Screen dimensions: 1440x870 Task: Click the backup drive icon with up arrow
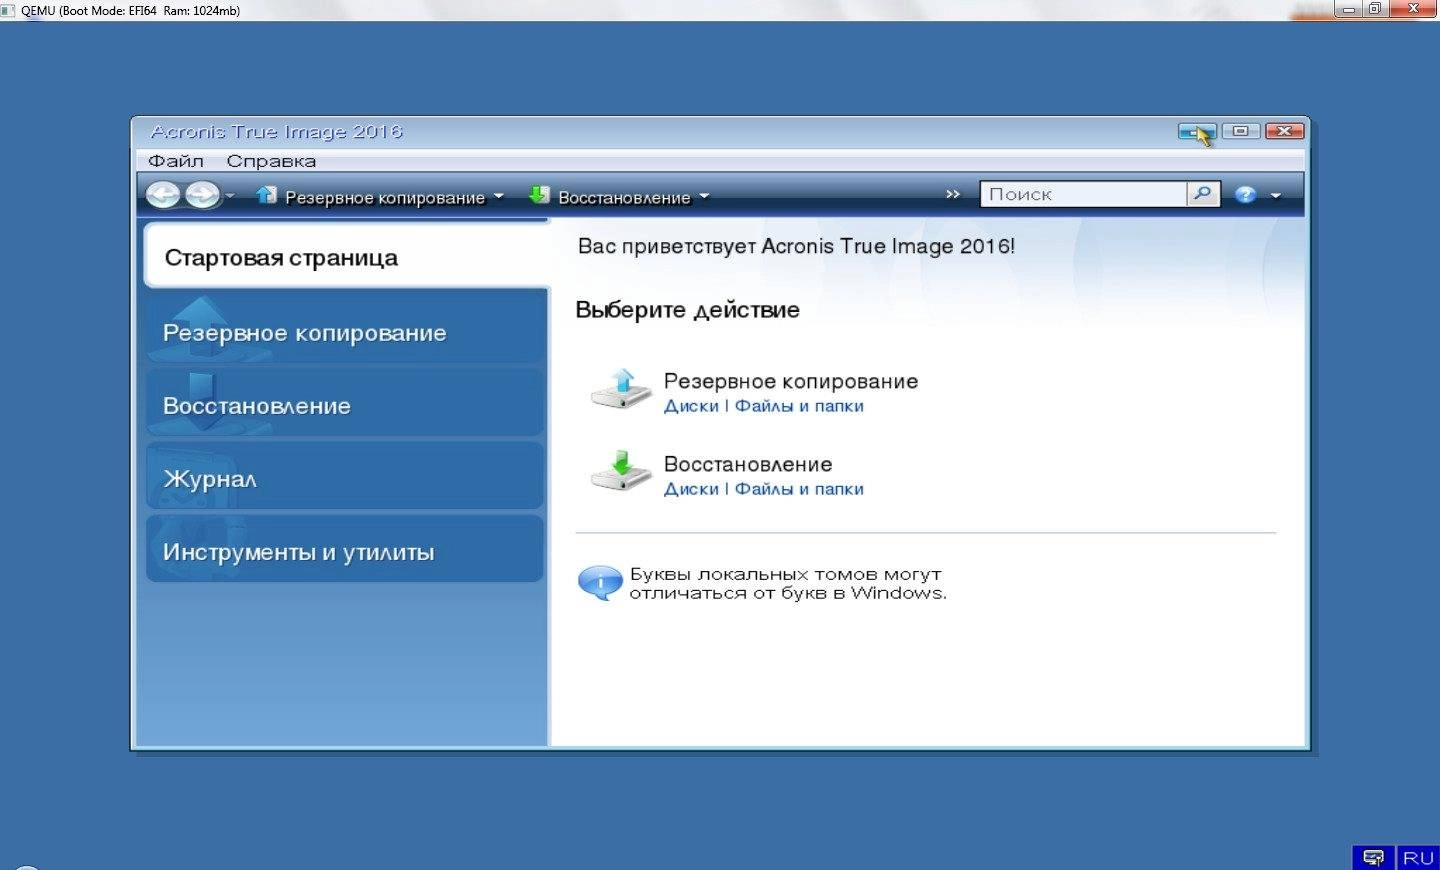click(621, 389)
